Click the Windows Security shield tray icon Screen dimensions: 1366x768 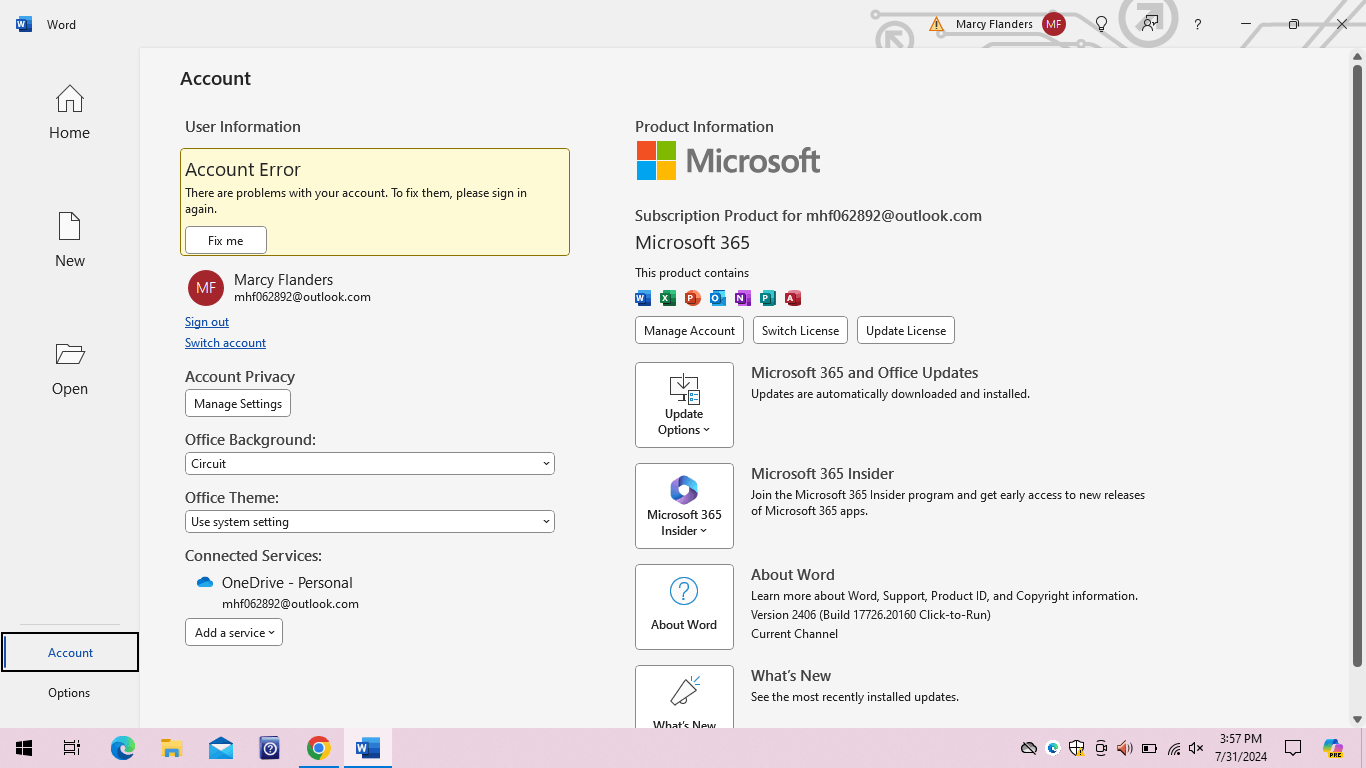coord(1077,748)
